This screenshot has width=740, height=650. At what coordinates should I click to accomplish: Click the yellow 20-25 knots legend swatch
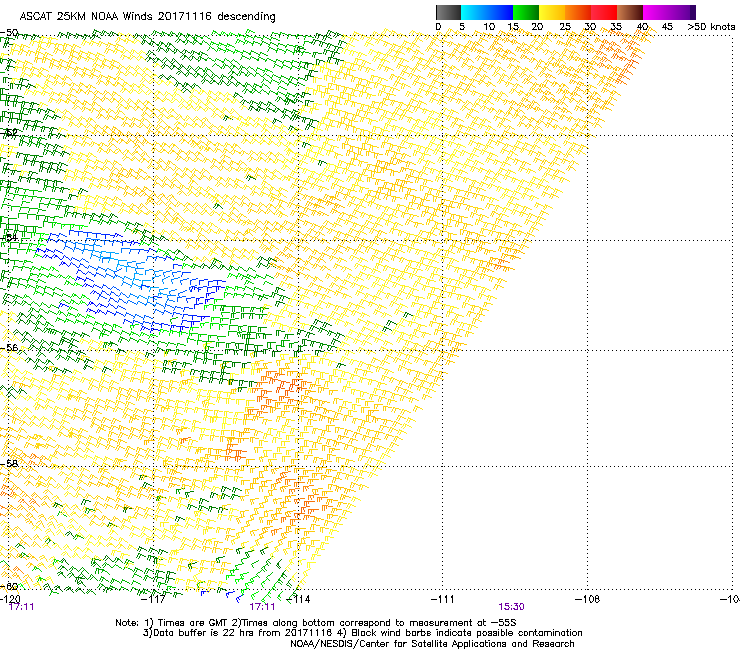tap(552, 12)
